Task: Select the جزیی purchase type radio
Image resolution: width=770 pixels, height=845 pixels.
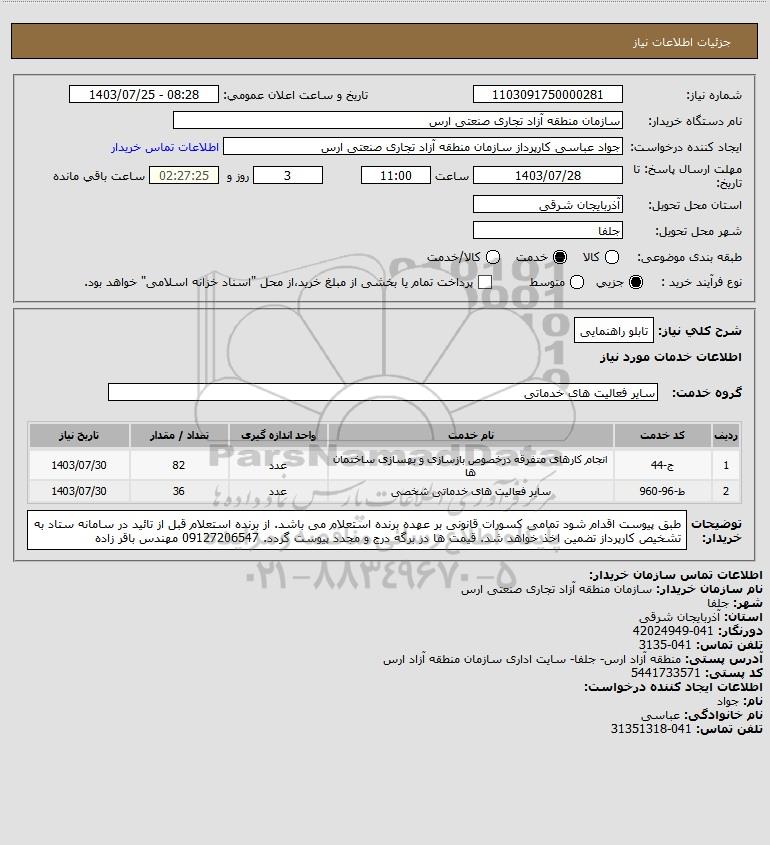Action: coord(636,282)
